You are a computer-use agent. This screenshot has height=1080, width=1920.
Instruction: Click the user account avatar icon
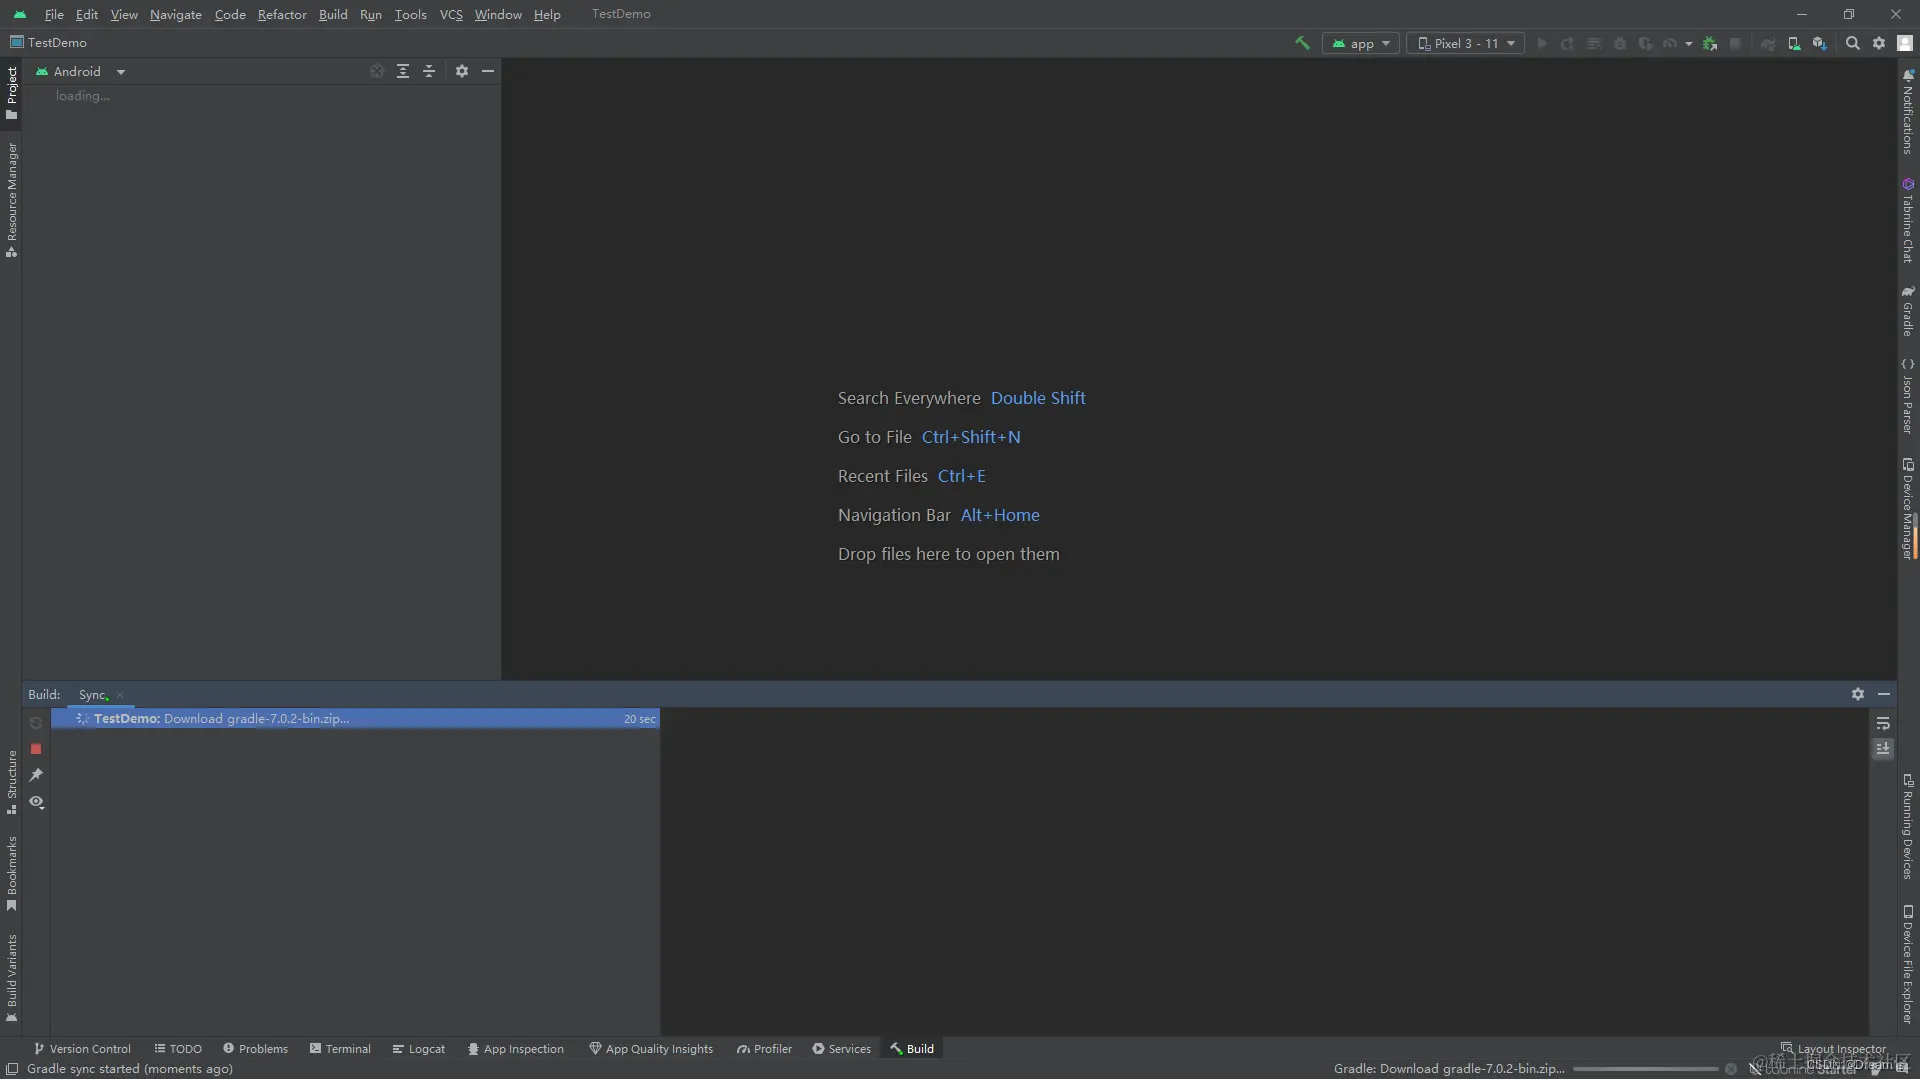(x=1905, y=43)
